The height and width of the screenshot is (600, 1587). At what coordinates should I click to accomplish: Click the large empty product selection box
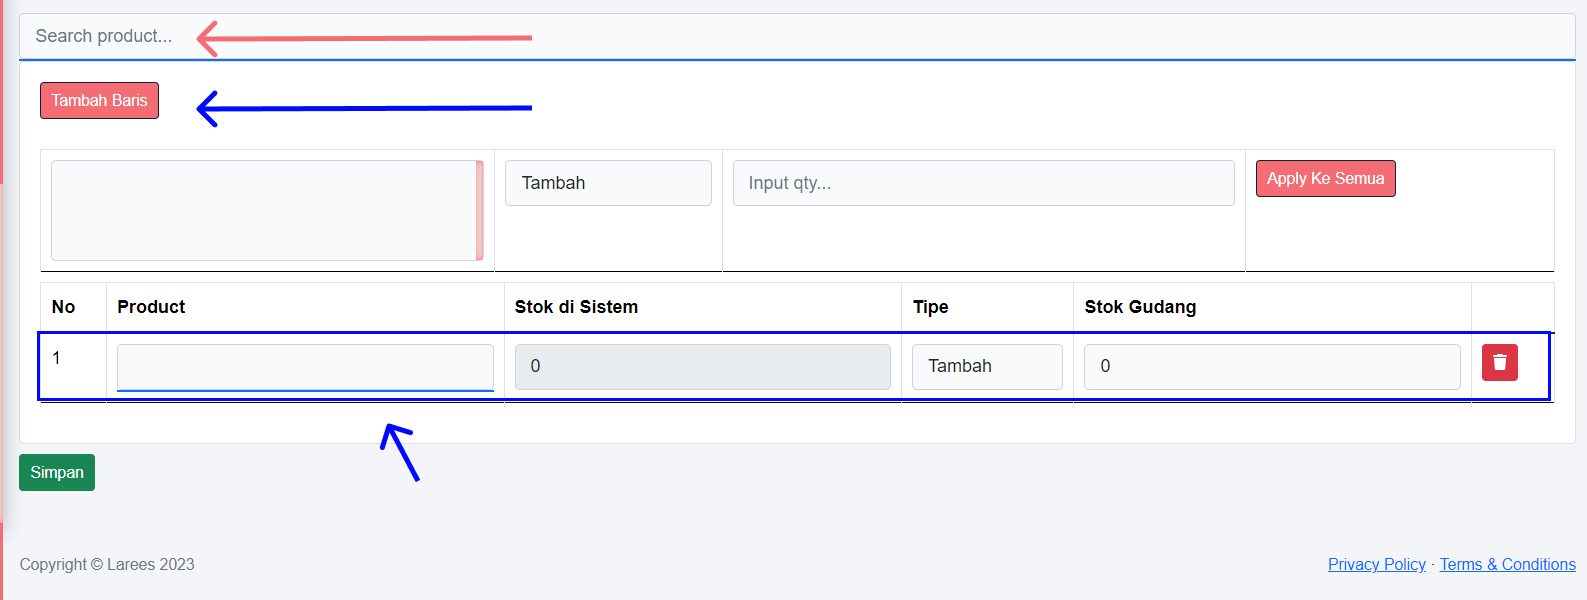264,210
